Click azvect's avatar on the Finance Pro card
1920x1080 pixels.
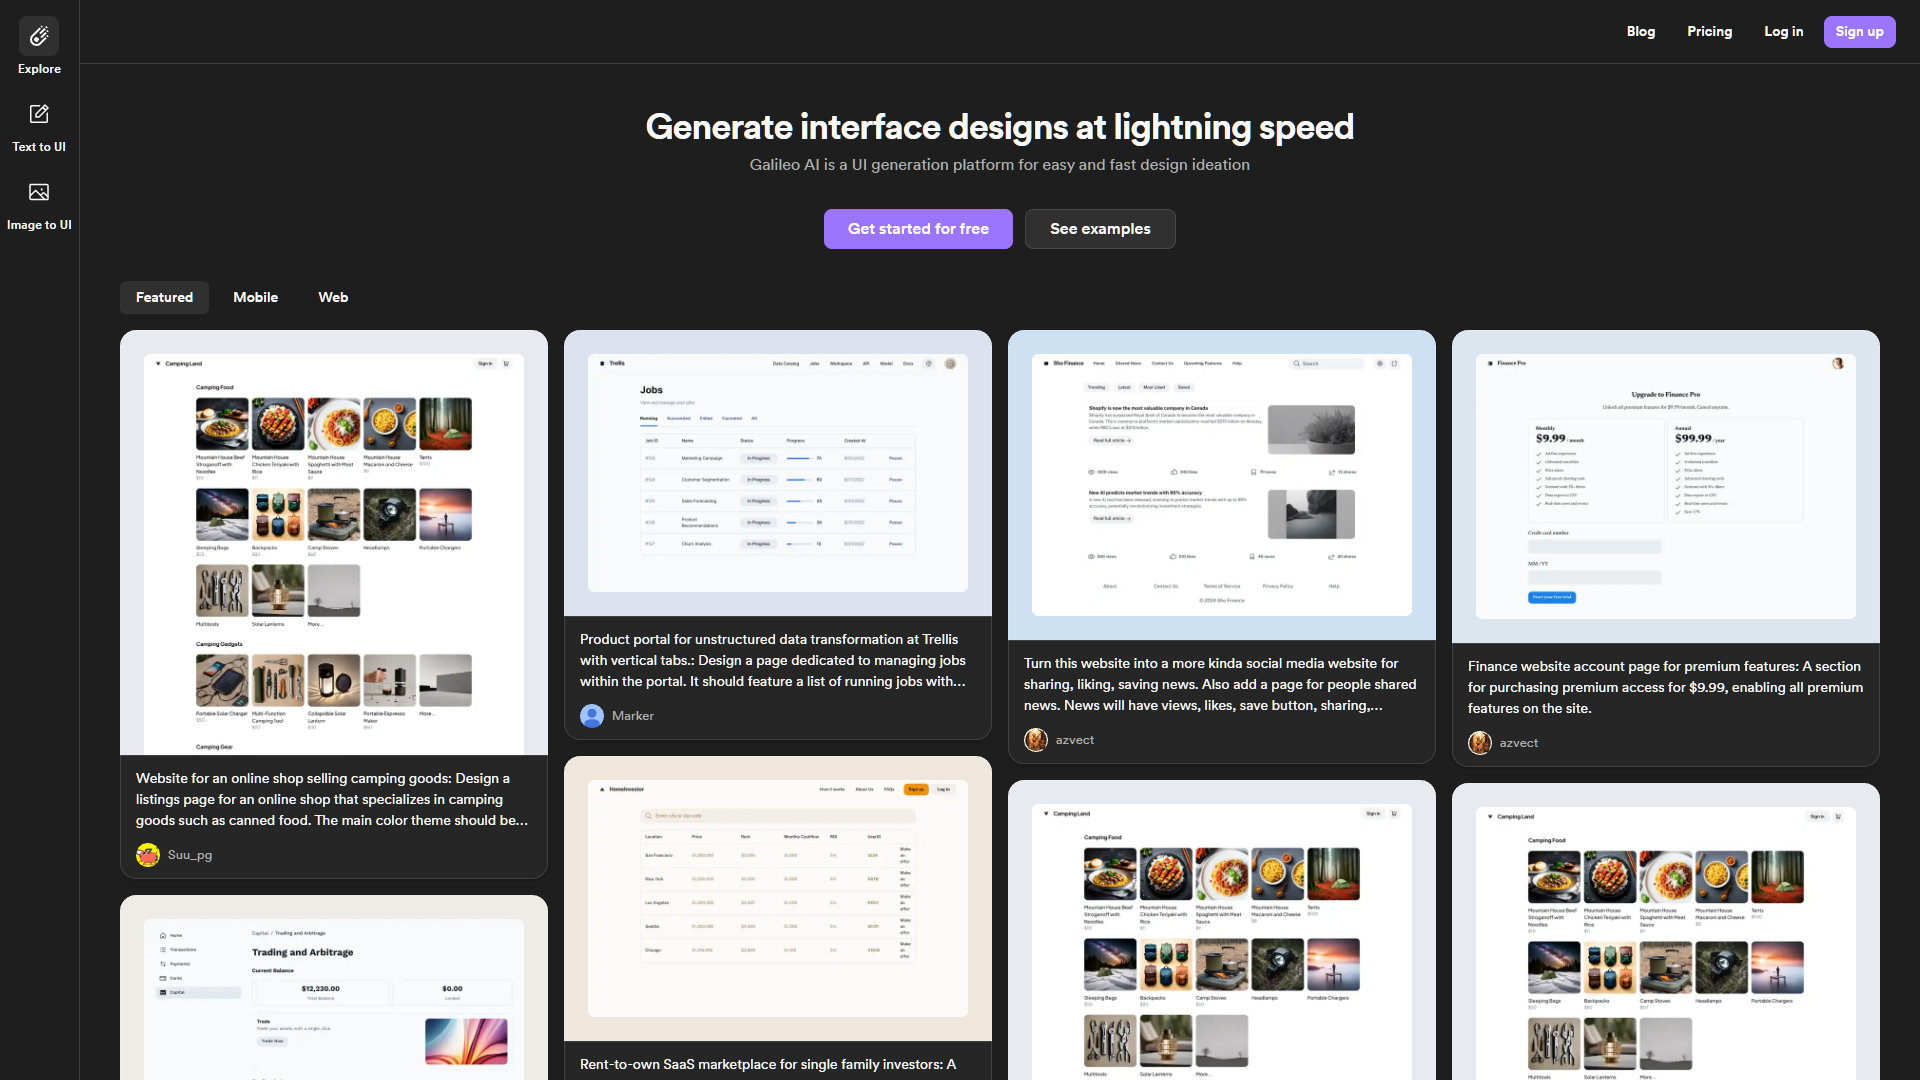[x=1480, y=743]
